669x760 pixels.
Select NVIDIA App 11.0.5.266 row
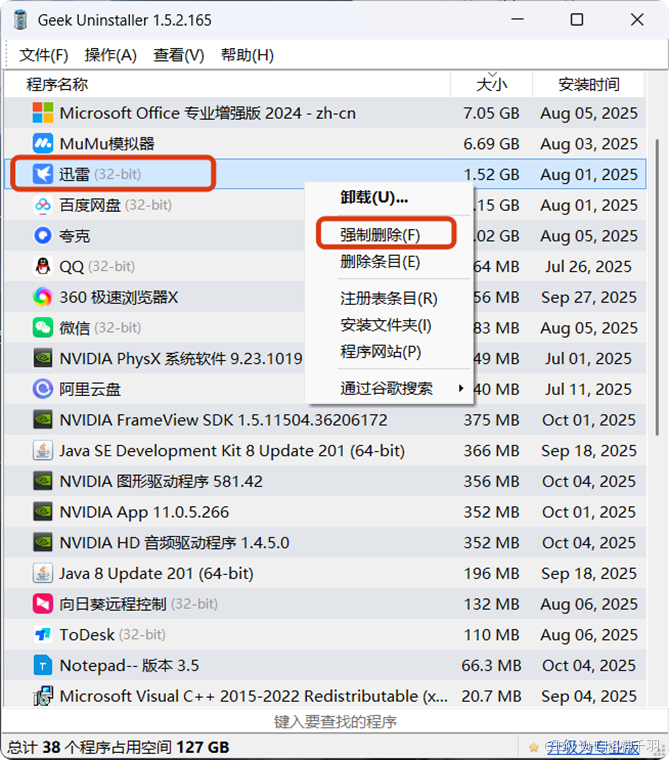(x=325, y=512)
